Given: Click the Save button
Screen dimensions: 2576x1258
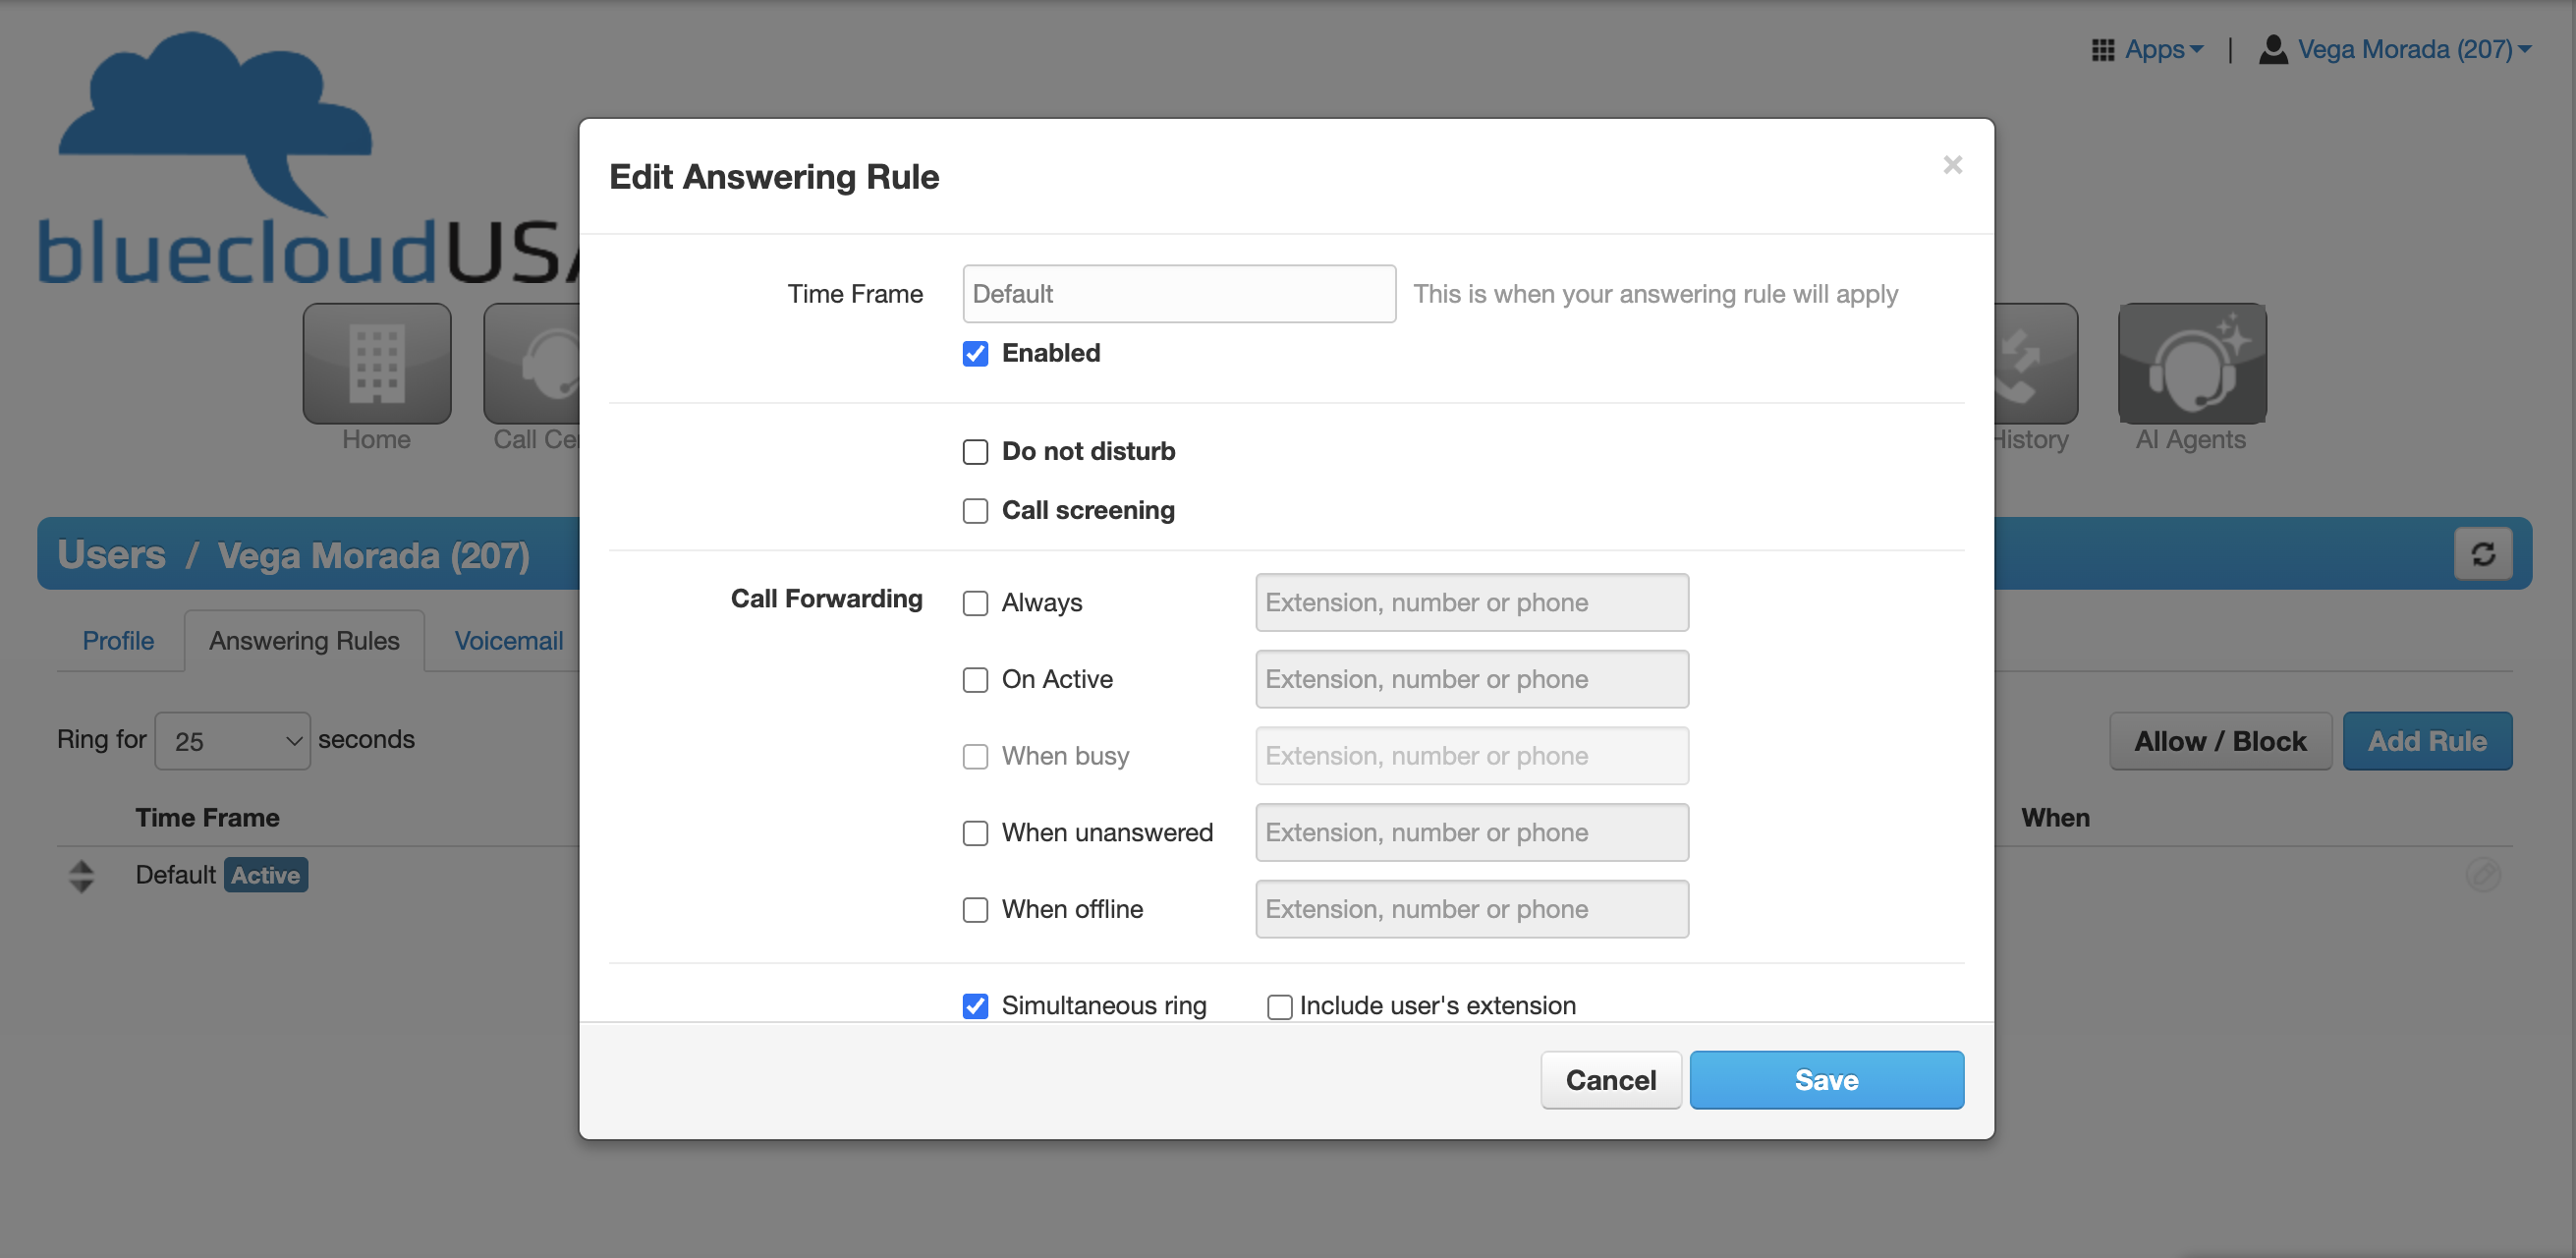Looking at the screenshot, I should (x=1825, y=1079).
